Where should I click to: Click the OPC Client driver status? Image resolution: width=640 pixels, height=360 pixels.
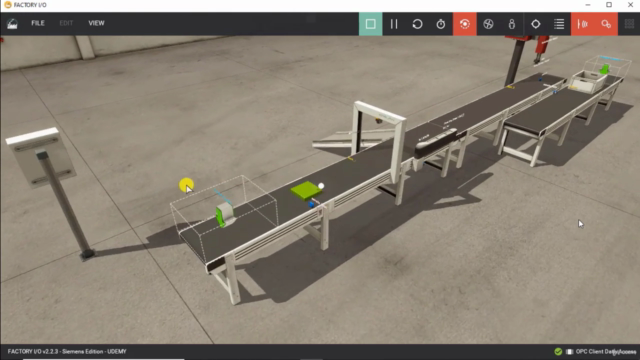click(x=606, y=351)
